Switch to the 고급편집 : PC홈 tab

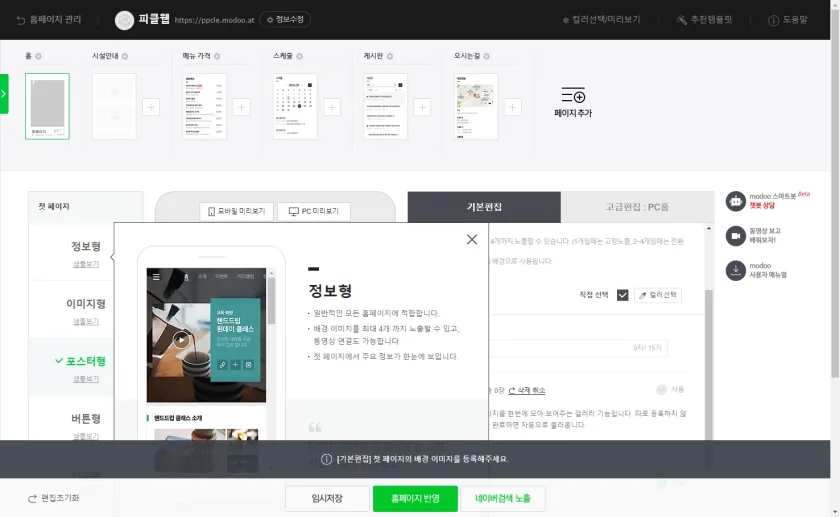point(637,208)
